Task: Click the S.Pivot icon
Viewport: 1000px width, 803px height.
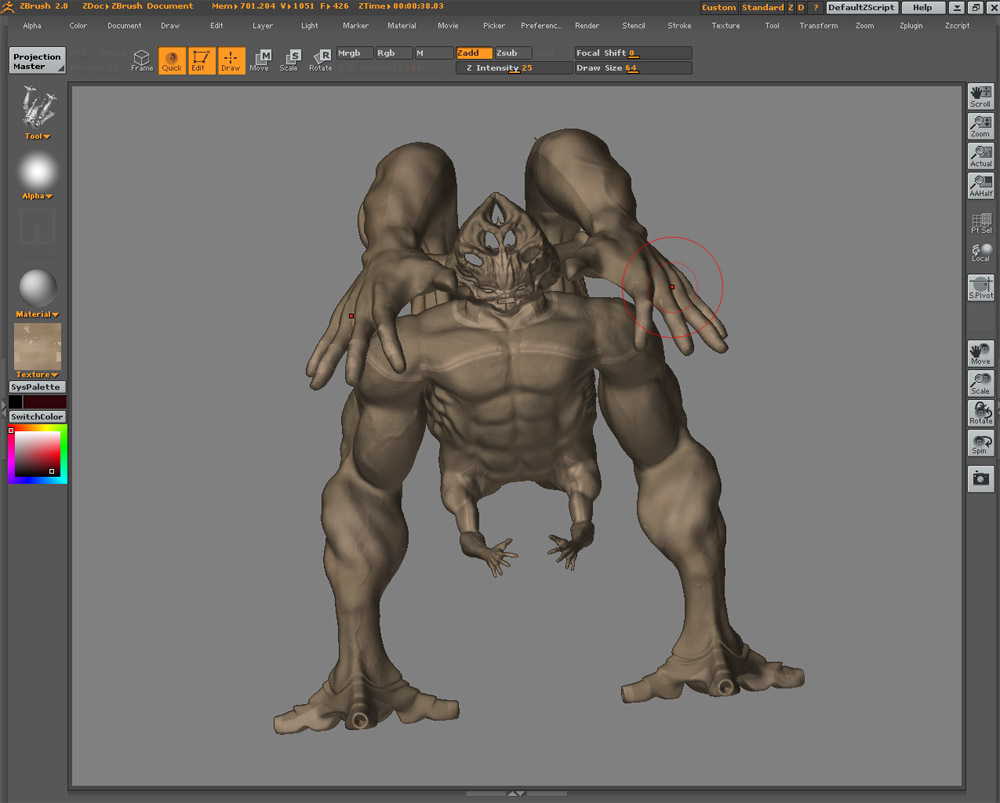Action: click(x=980, y=288)
